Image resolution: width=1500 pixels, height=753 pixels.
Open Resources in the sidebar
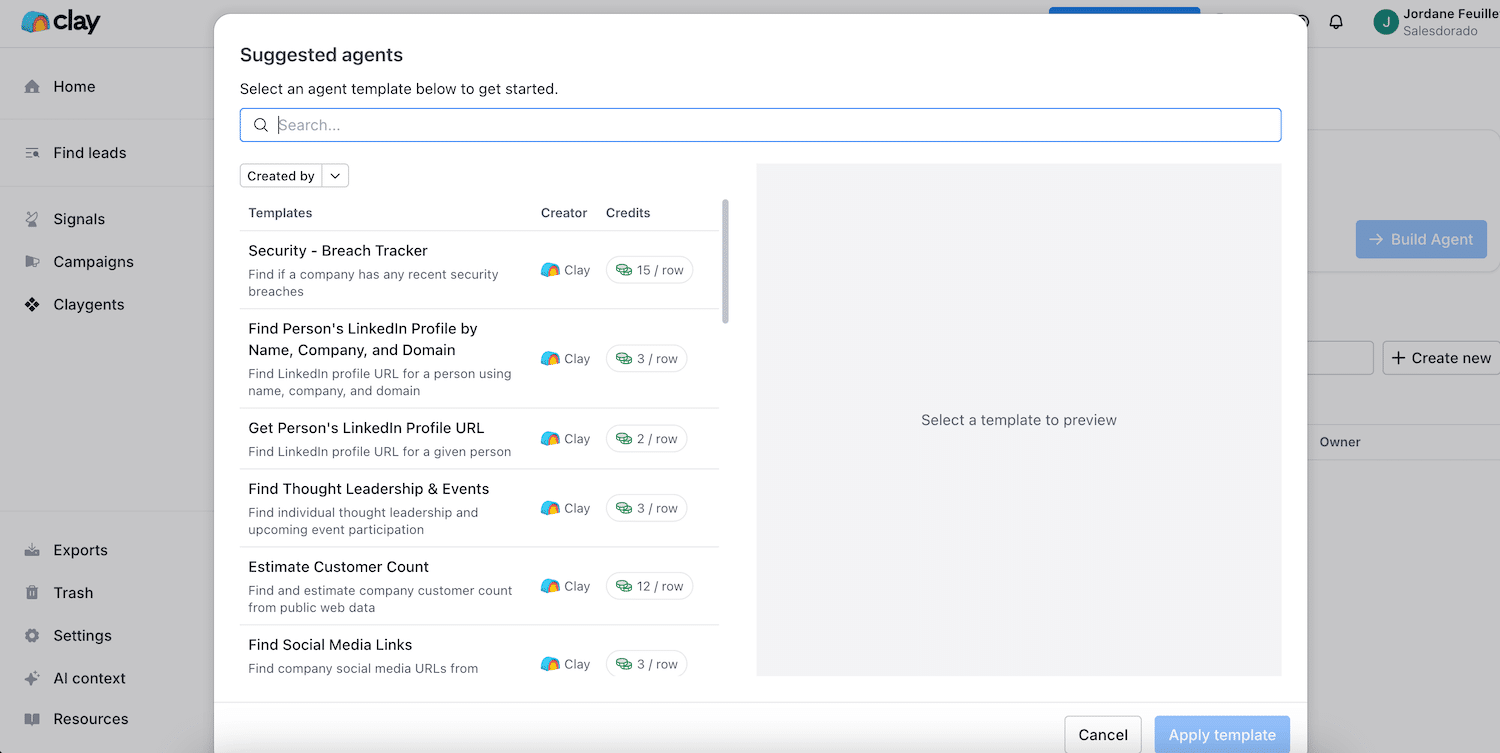[x=90, y=719]
